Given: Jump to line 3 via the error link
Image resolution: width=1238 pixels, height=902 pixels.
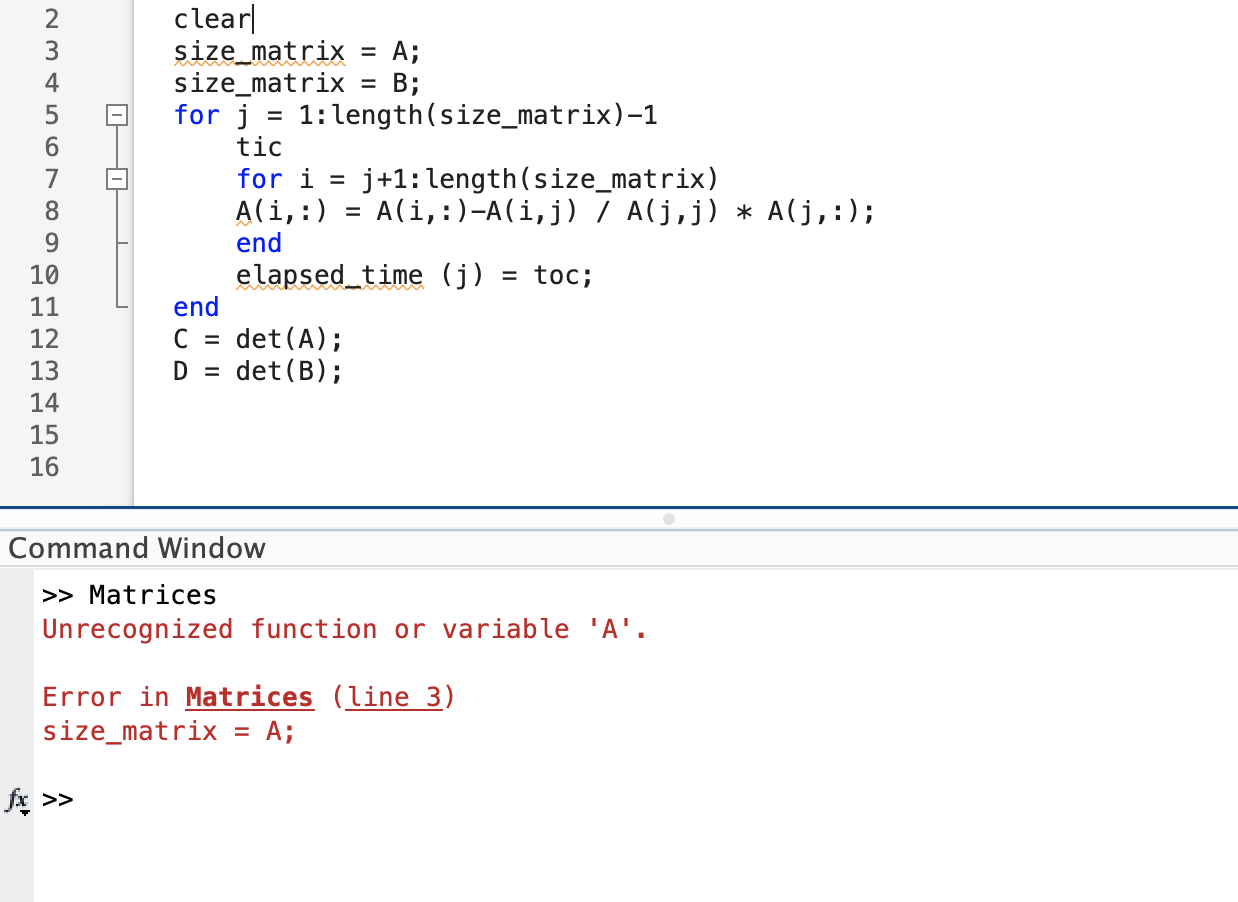Looking at the screenshot, I should pyautogui.click(x=396, y=697).
